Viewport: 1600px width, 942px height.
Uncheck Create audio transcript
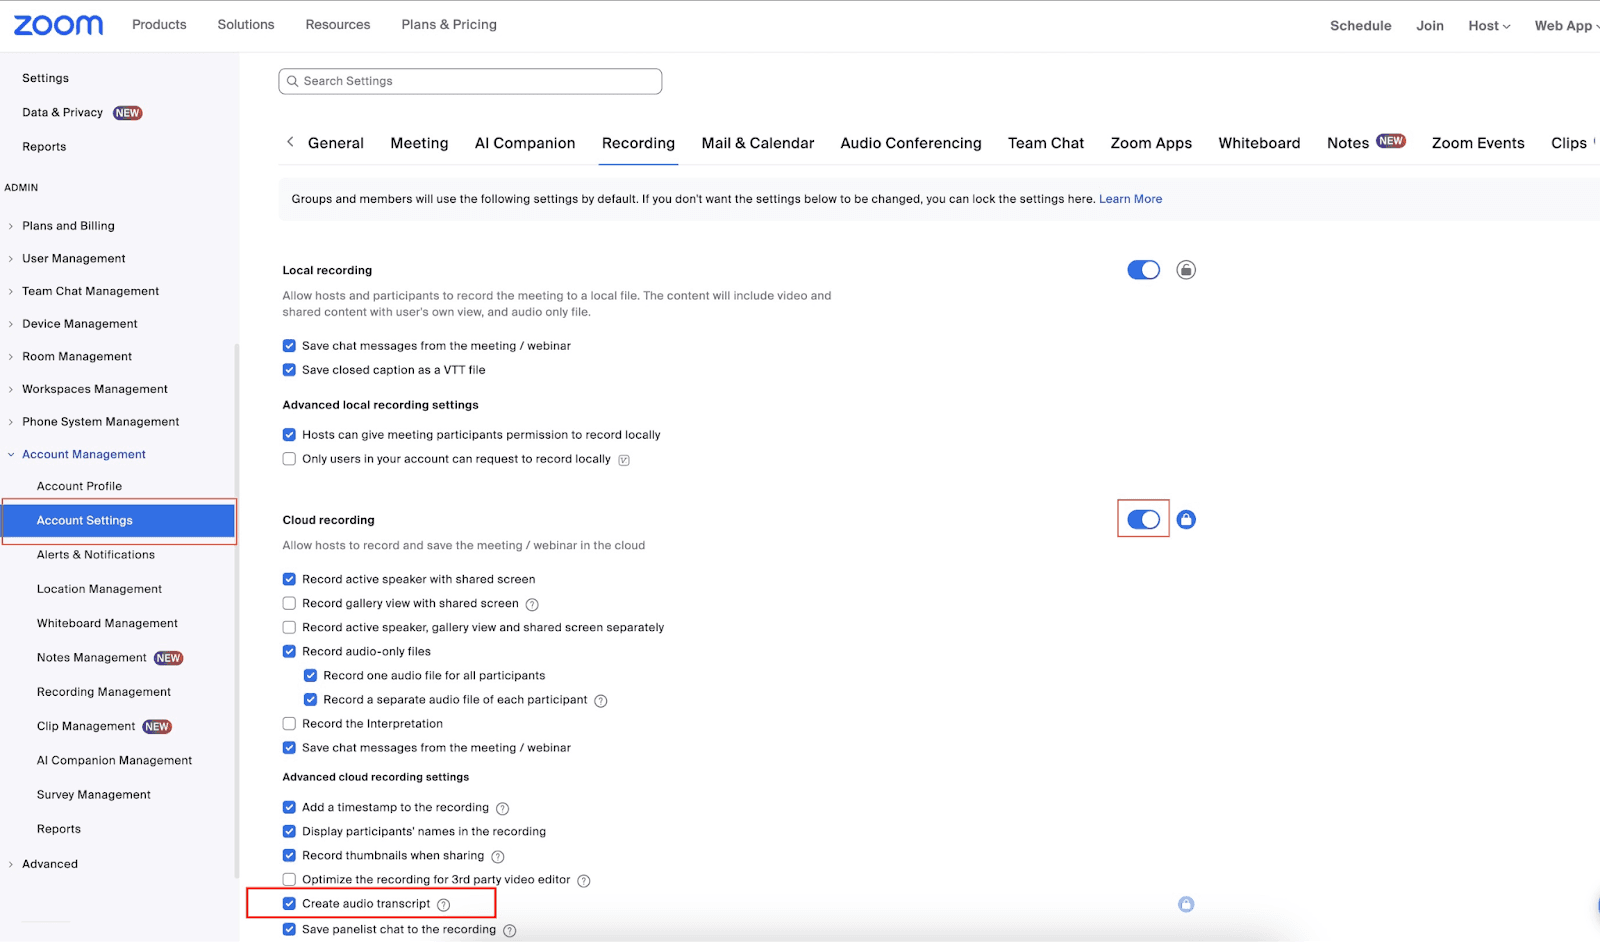point(289,903)
